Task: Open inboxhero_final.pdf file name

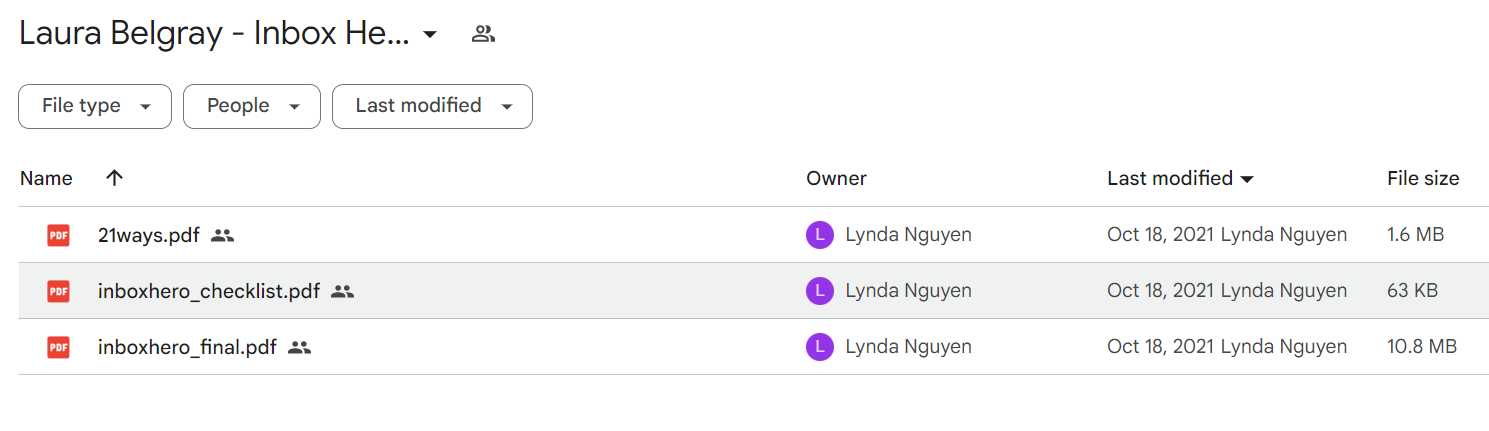Action: click(187, 348)
